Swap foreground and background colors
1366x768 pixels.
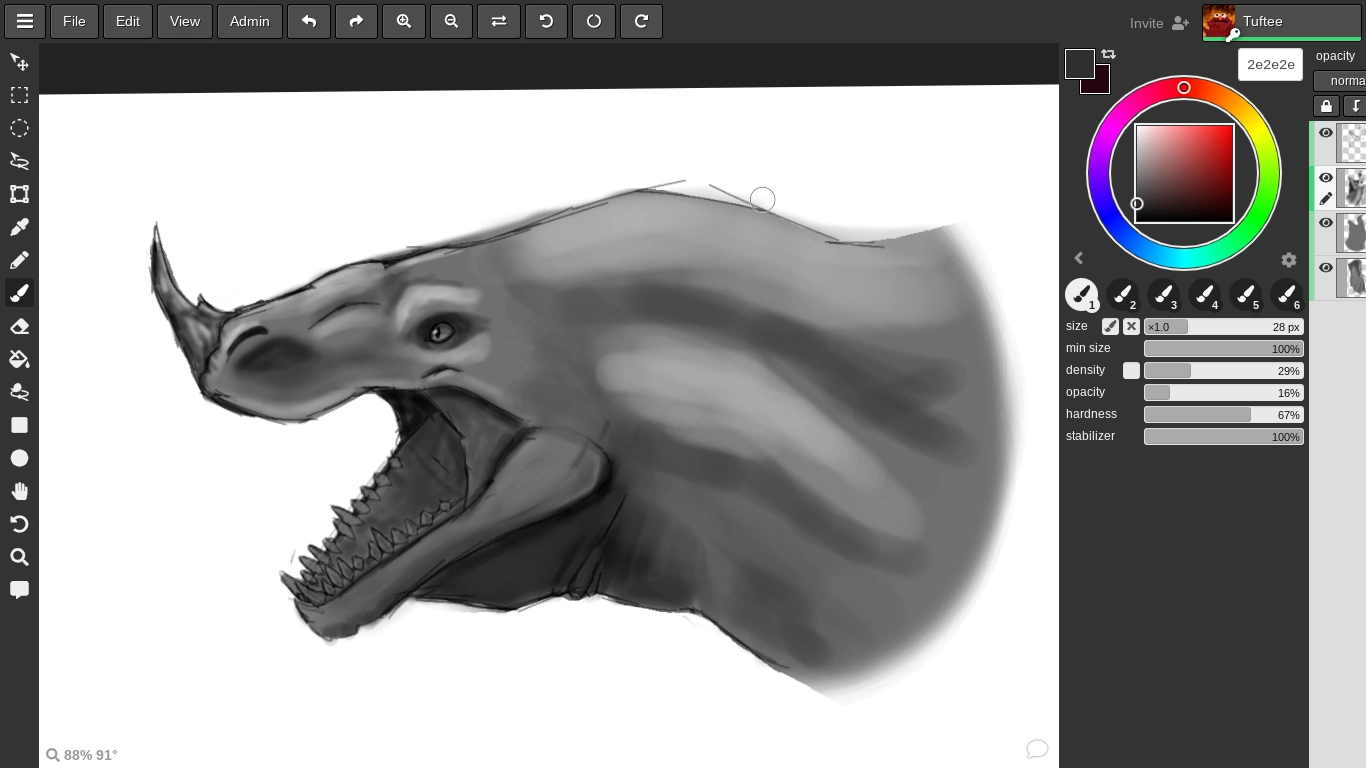1108,54
